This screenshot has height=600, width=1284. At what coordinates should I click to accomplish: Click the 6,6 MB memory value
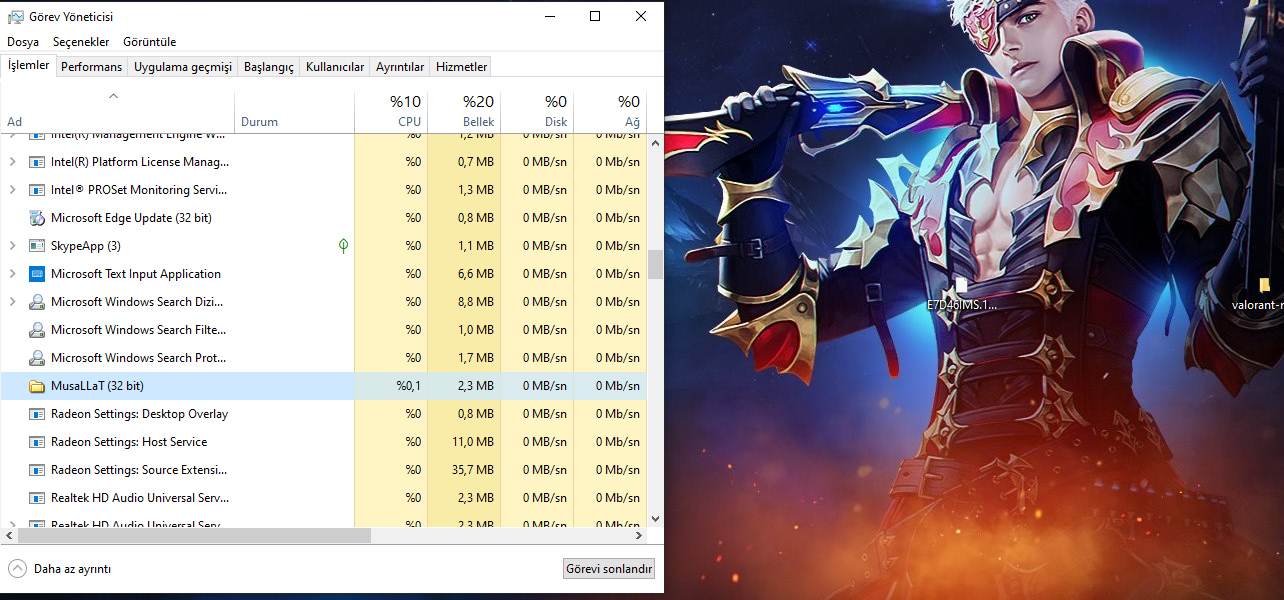(x=476, y=274)
